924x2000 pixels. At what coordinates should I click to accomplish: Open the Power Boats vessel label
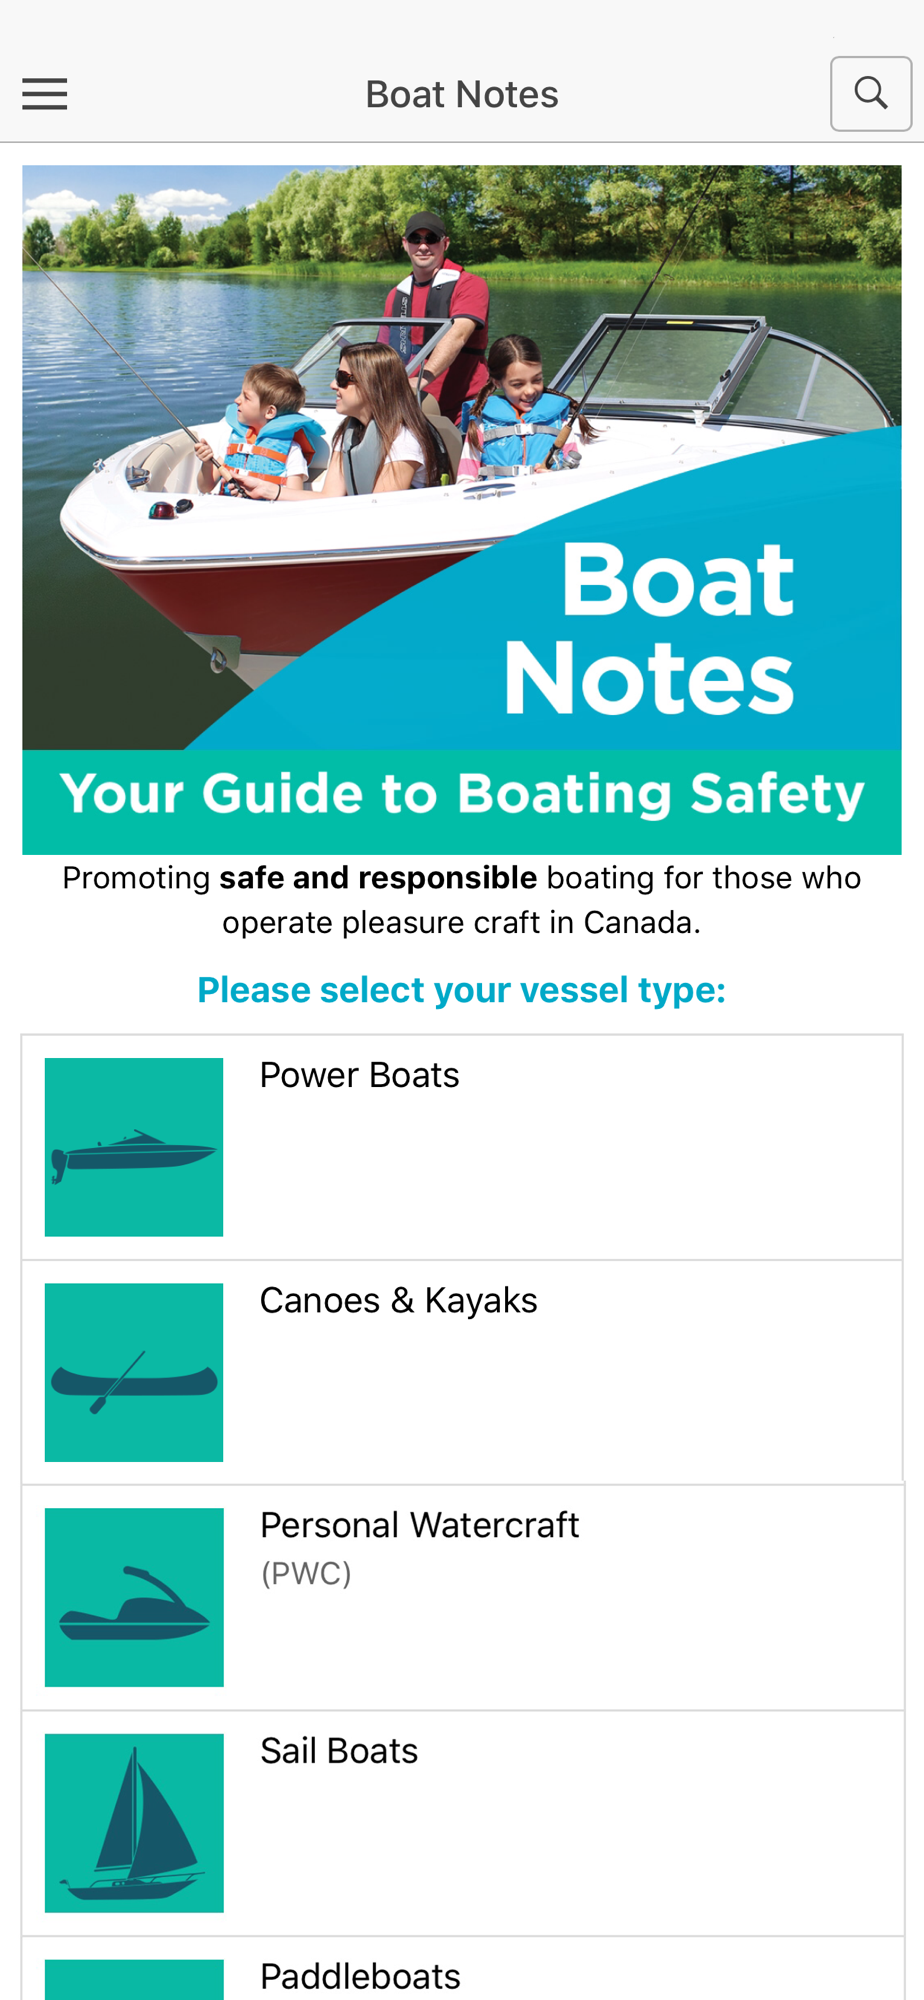click(x=359, y=1075)
